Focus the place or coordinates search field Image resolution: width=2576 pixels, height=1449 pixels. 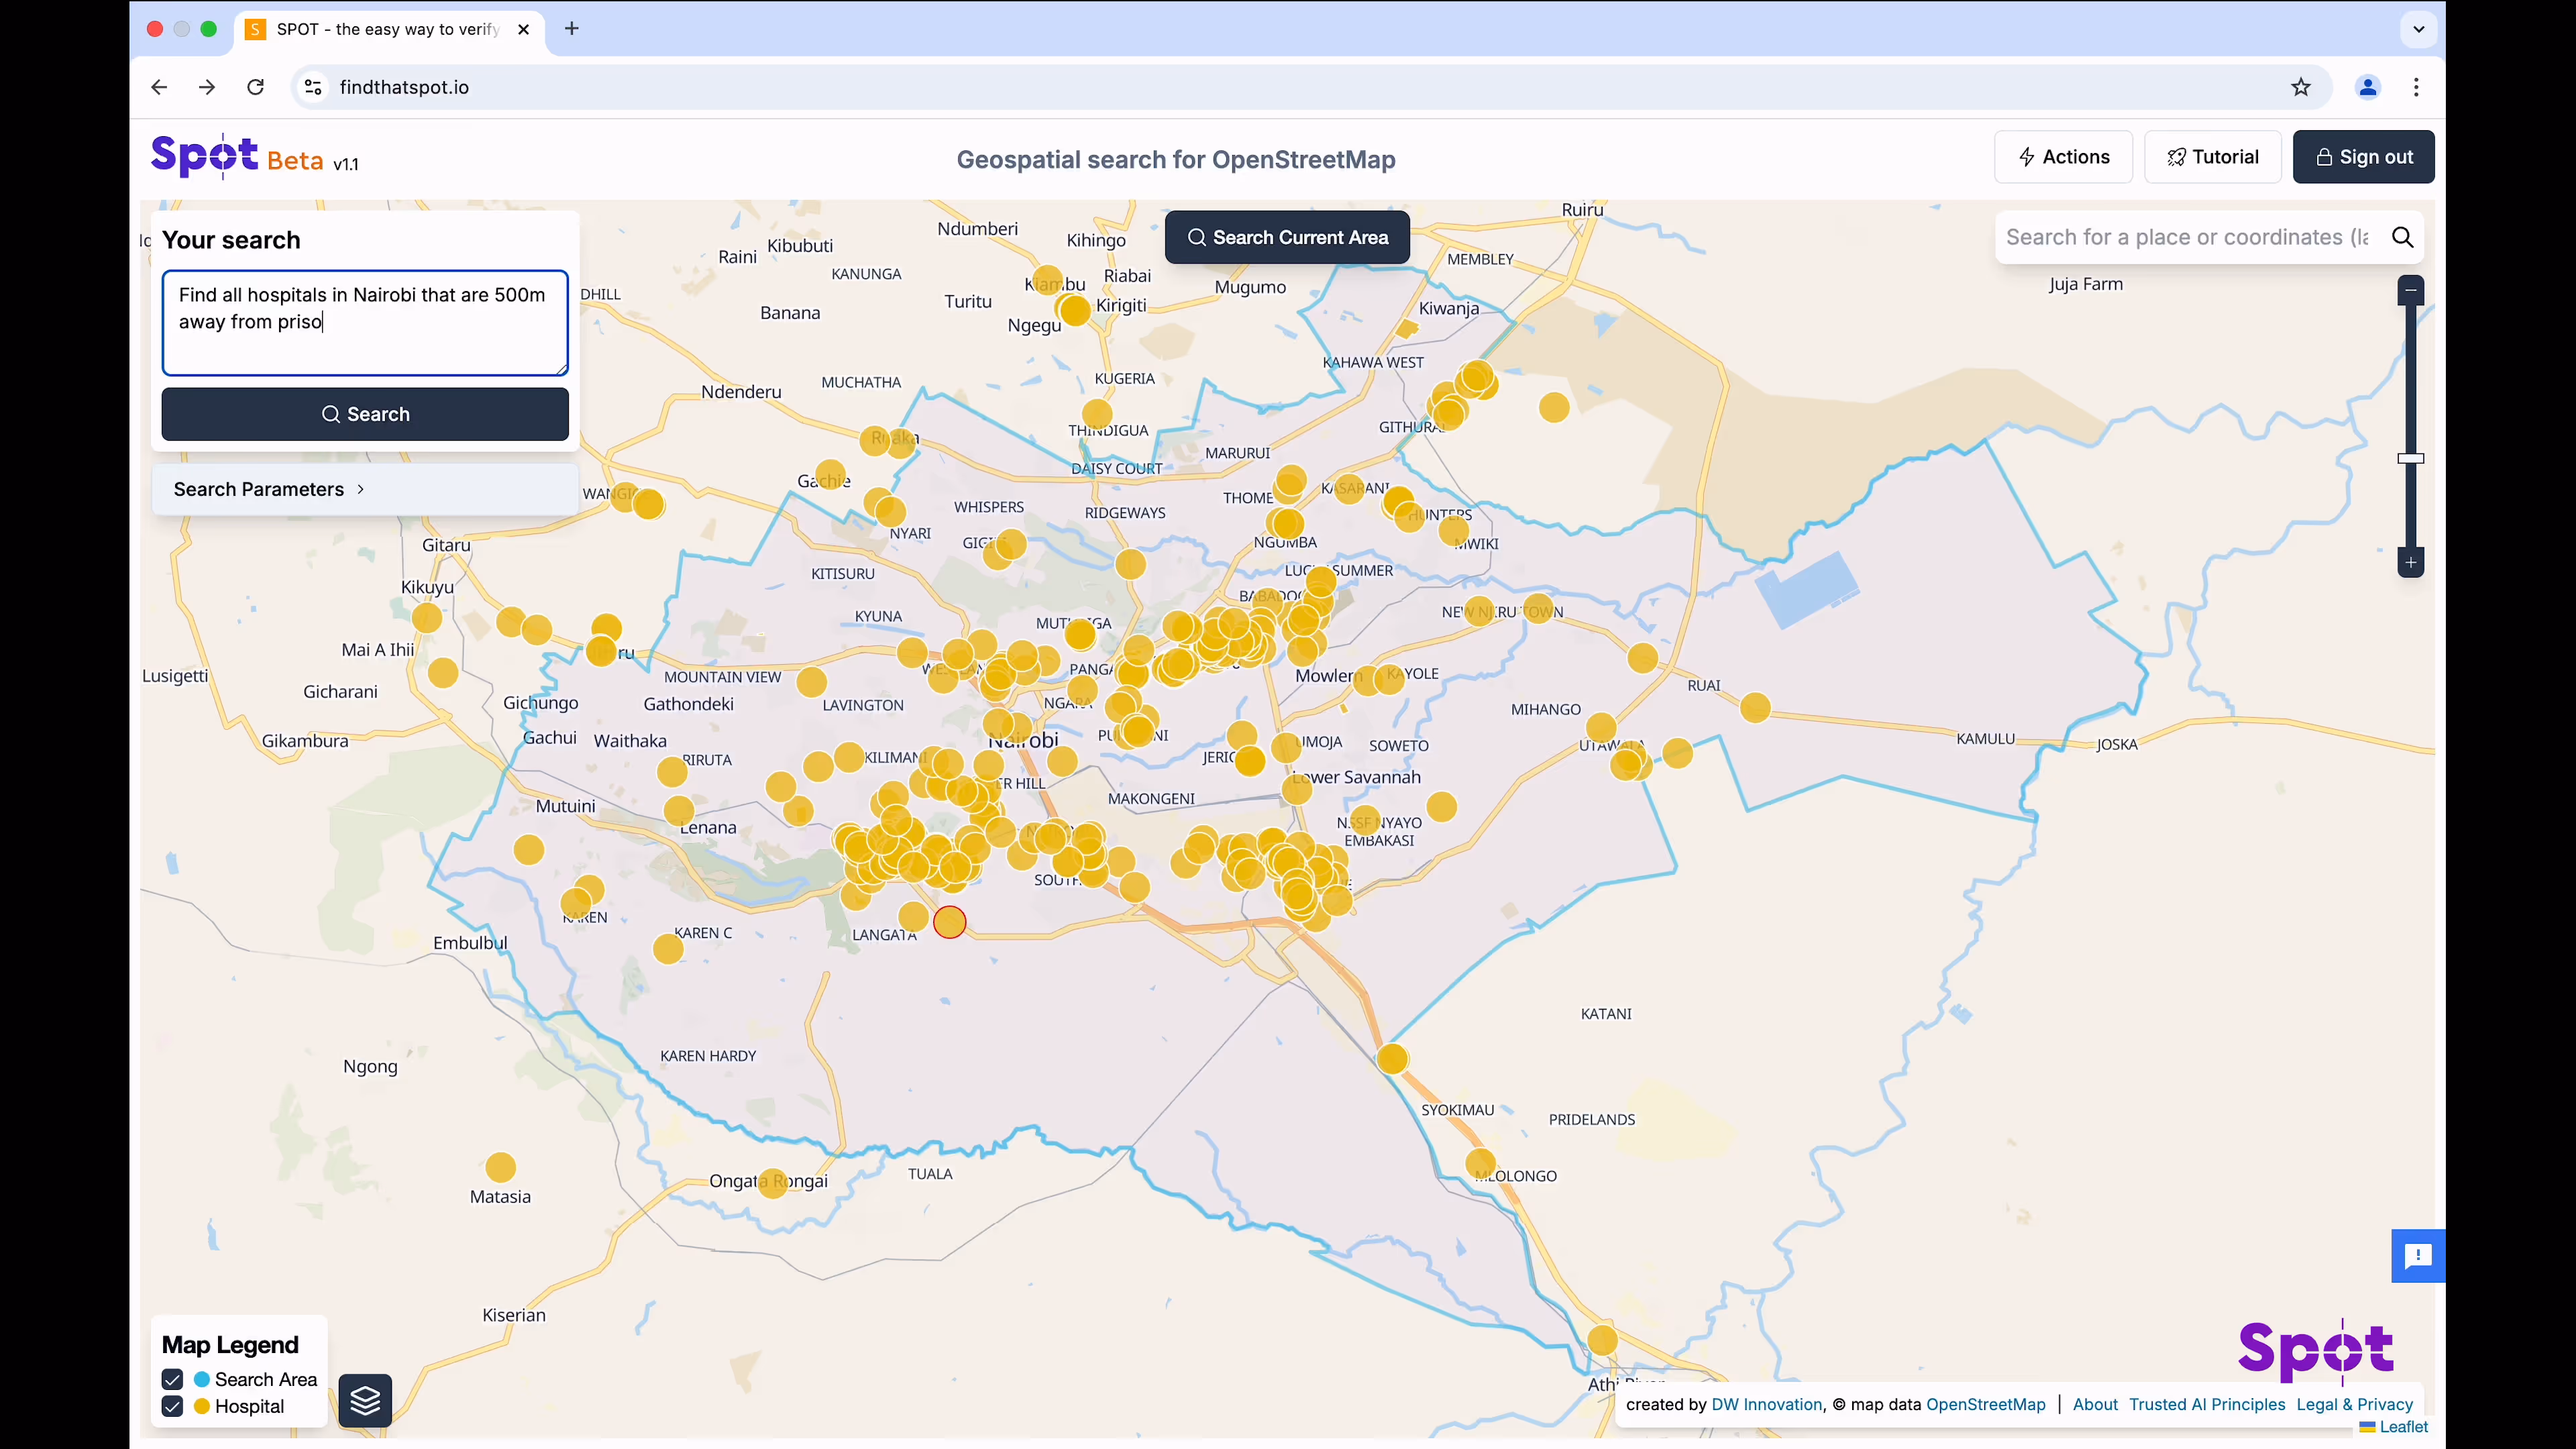tap(2188, 237)
